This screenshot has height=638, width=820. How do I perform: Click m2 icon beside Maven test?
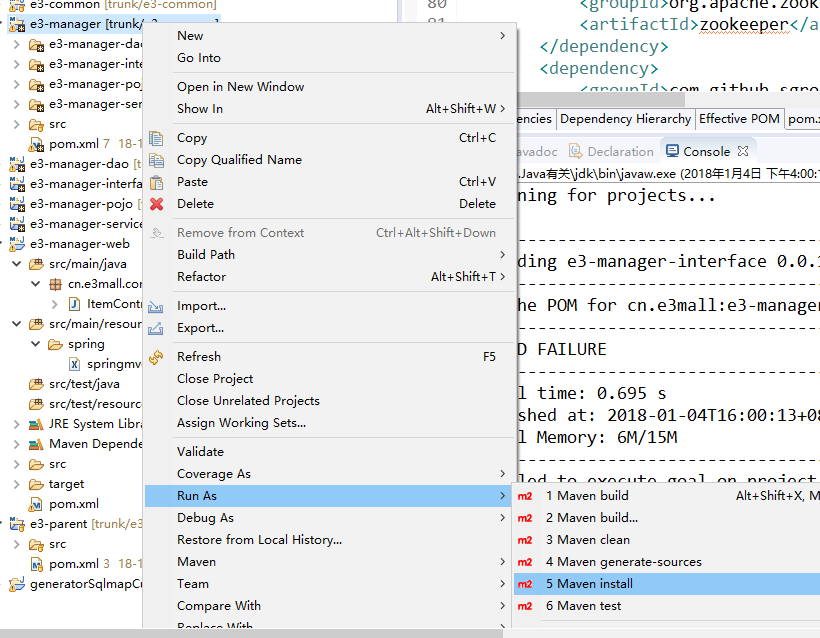tap(525, 606)
